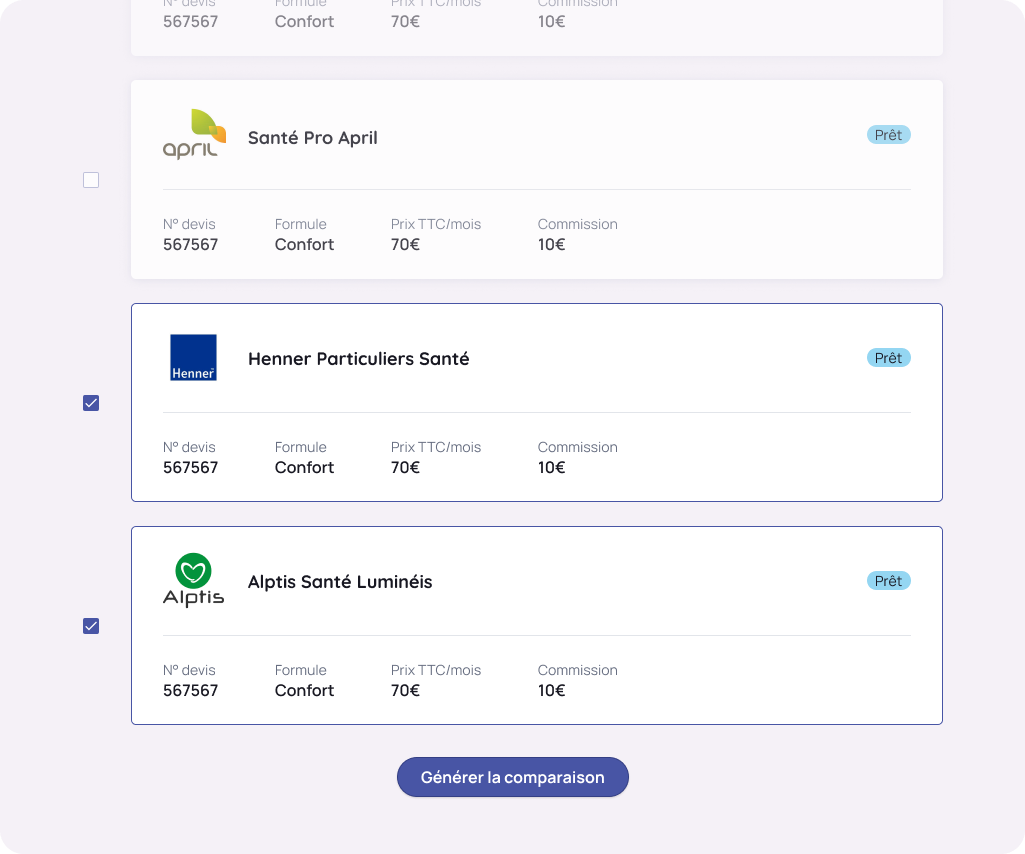Click the N° devis label in Henner card
This screenshot has width=1025, height=854.
(x=189, y=447)
